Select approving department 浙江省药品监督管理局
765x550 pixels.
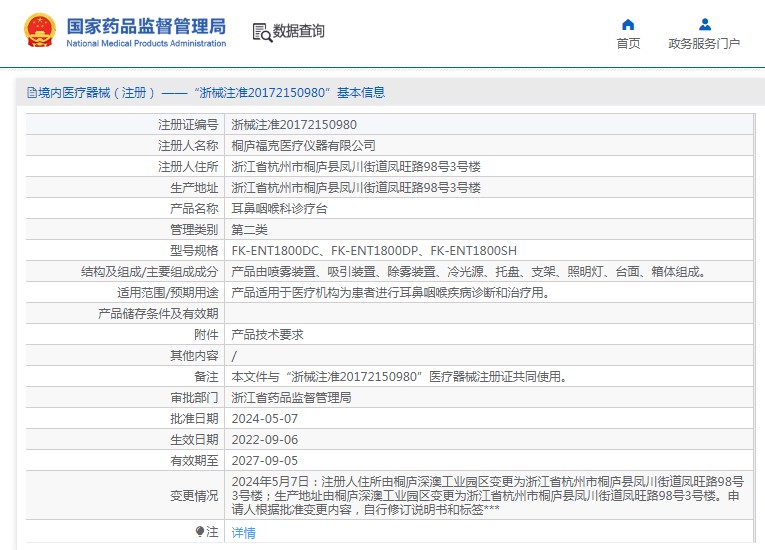291,397
